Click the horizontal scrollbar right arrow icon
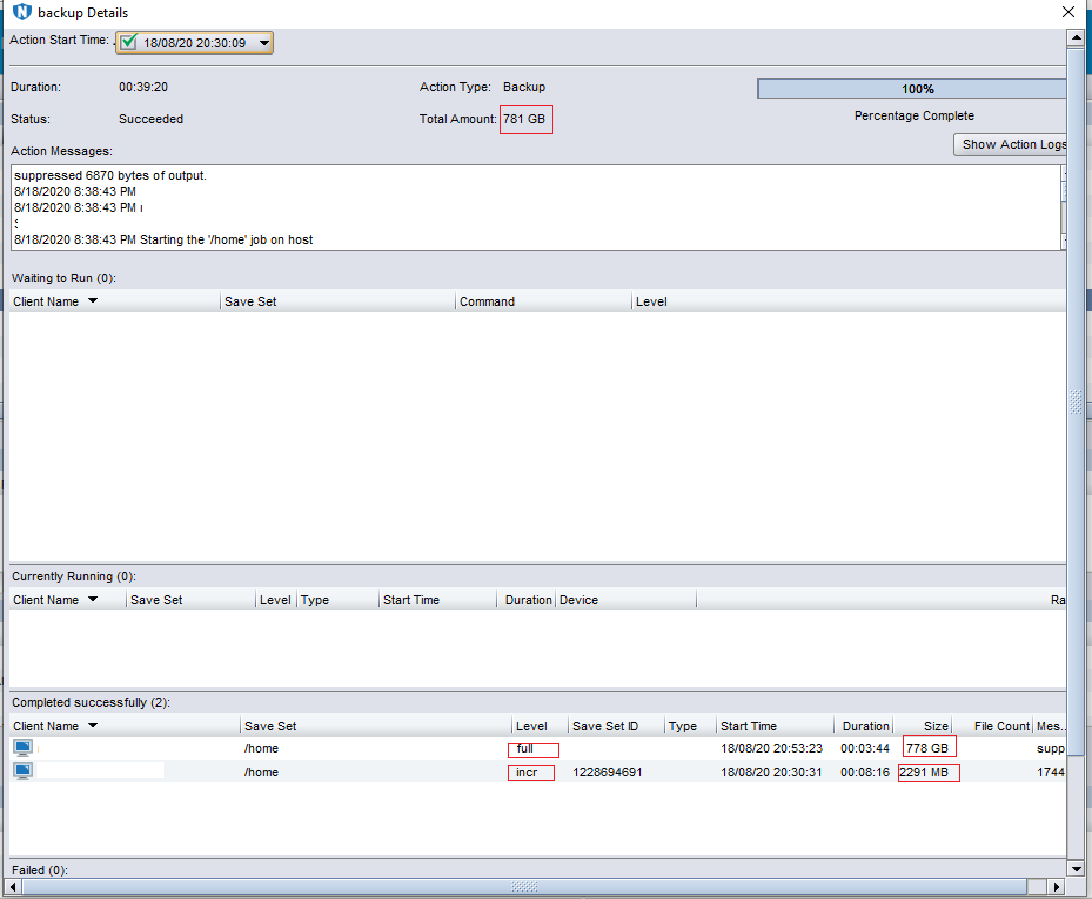 [x=1057, y=886]
